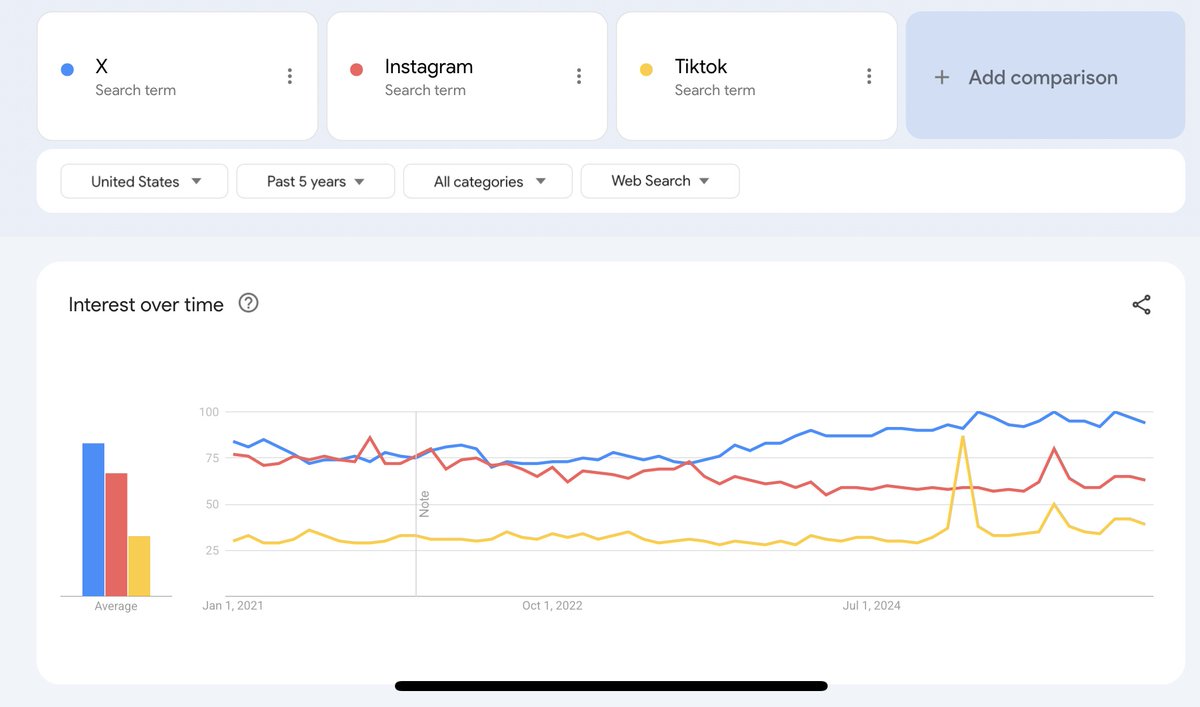
Task: Open the All categories dropdown
Action: coord(488,181)
